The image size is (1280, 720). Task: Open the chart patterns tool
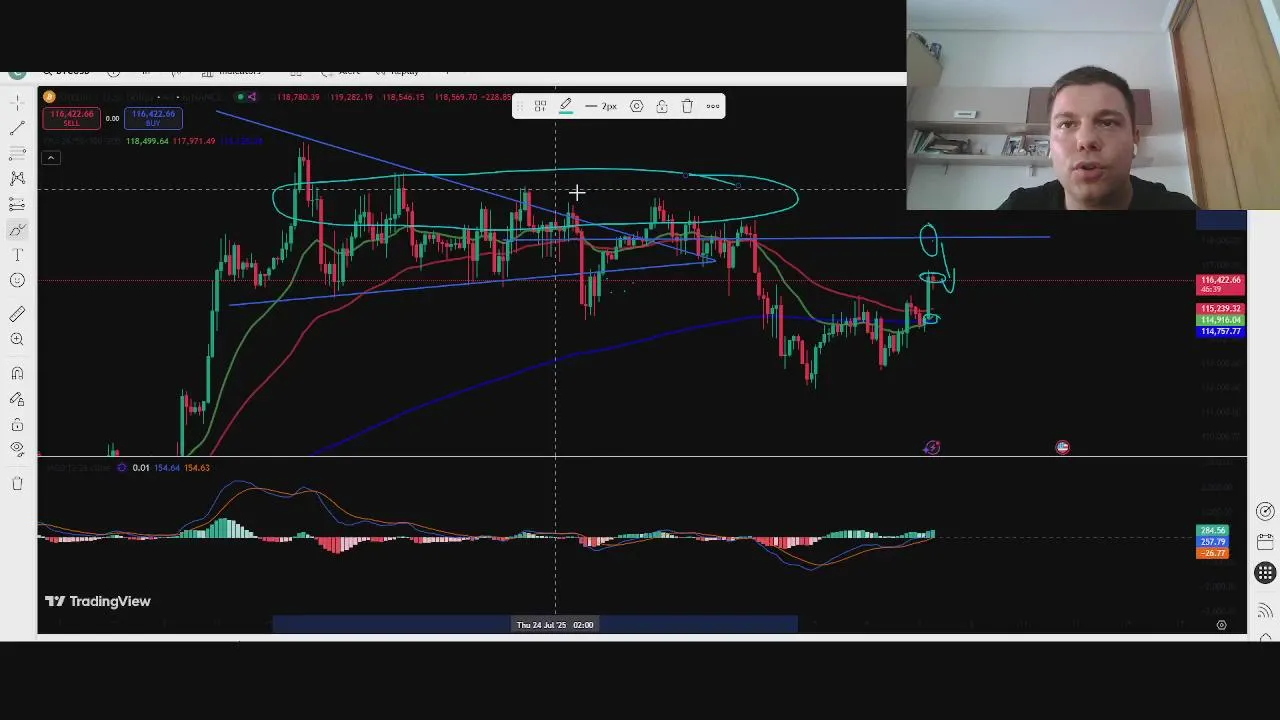(x=17, y=178)
